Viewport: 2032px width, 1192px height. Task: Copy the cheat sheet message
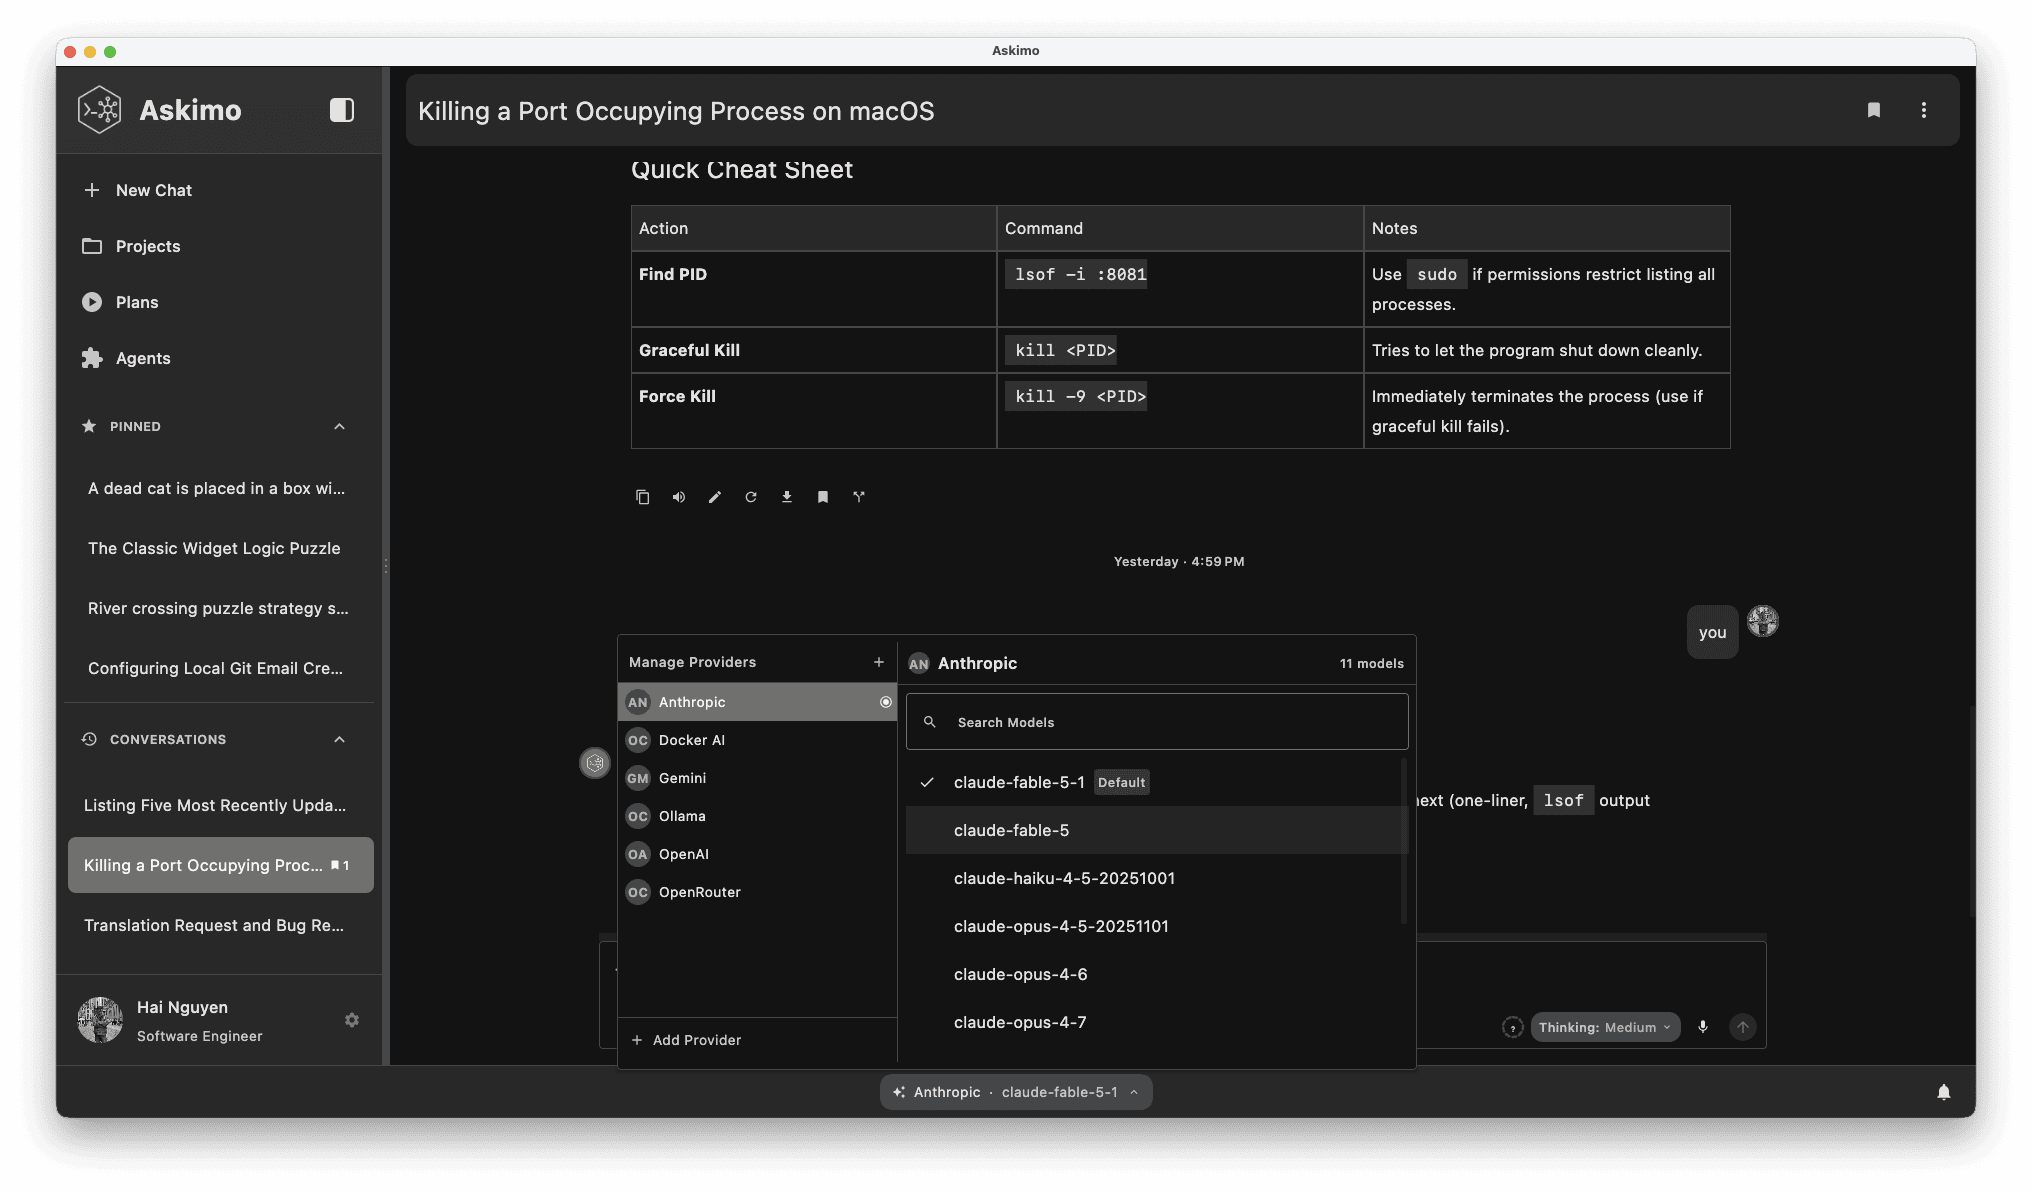point(643,497)
